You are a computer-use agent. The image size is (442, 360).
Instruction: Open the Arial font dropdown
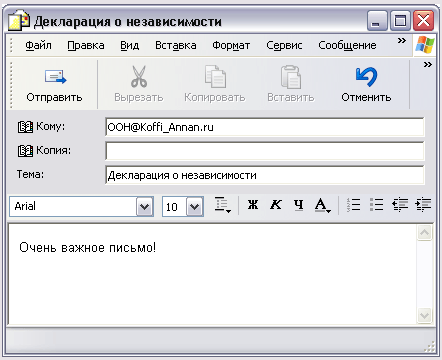[x=145, y=207]
